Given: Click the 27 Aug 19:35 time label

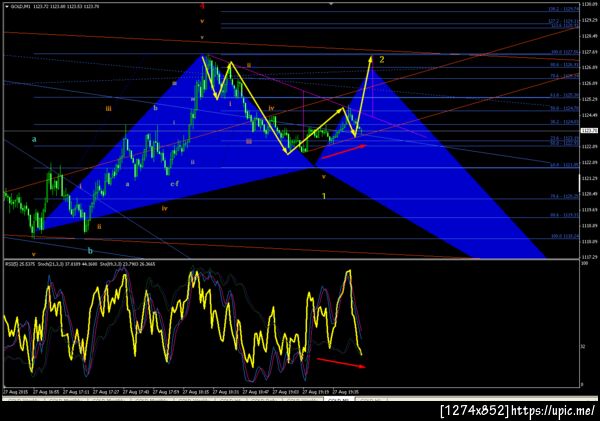Looking at the screenshot, I should [x=346, y=392].
